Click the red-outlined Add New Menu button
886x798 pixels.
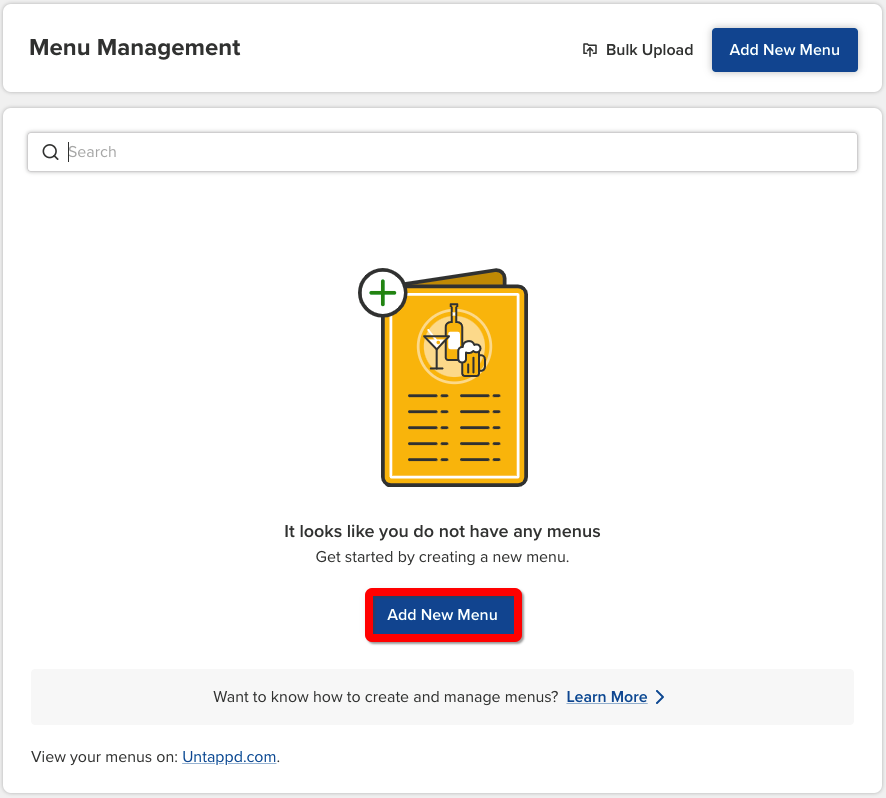[443, 615]
